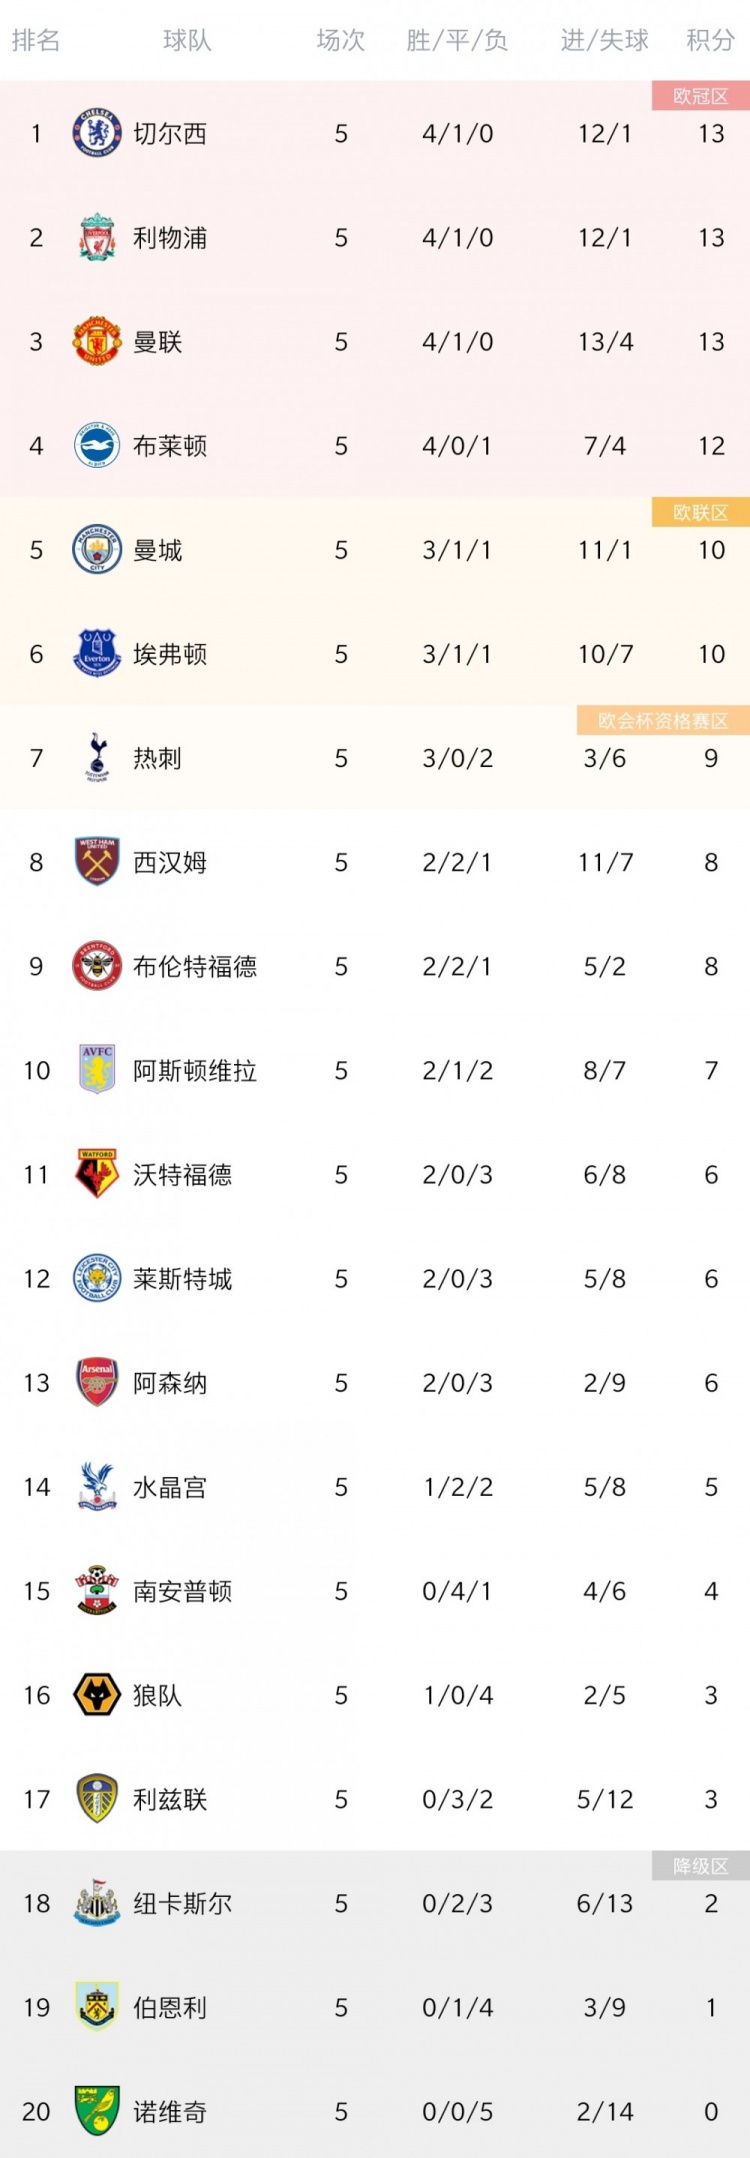Open the Manchester United crest
Screen dimensions: 750x2158
97,342
